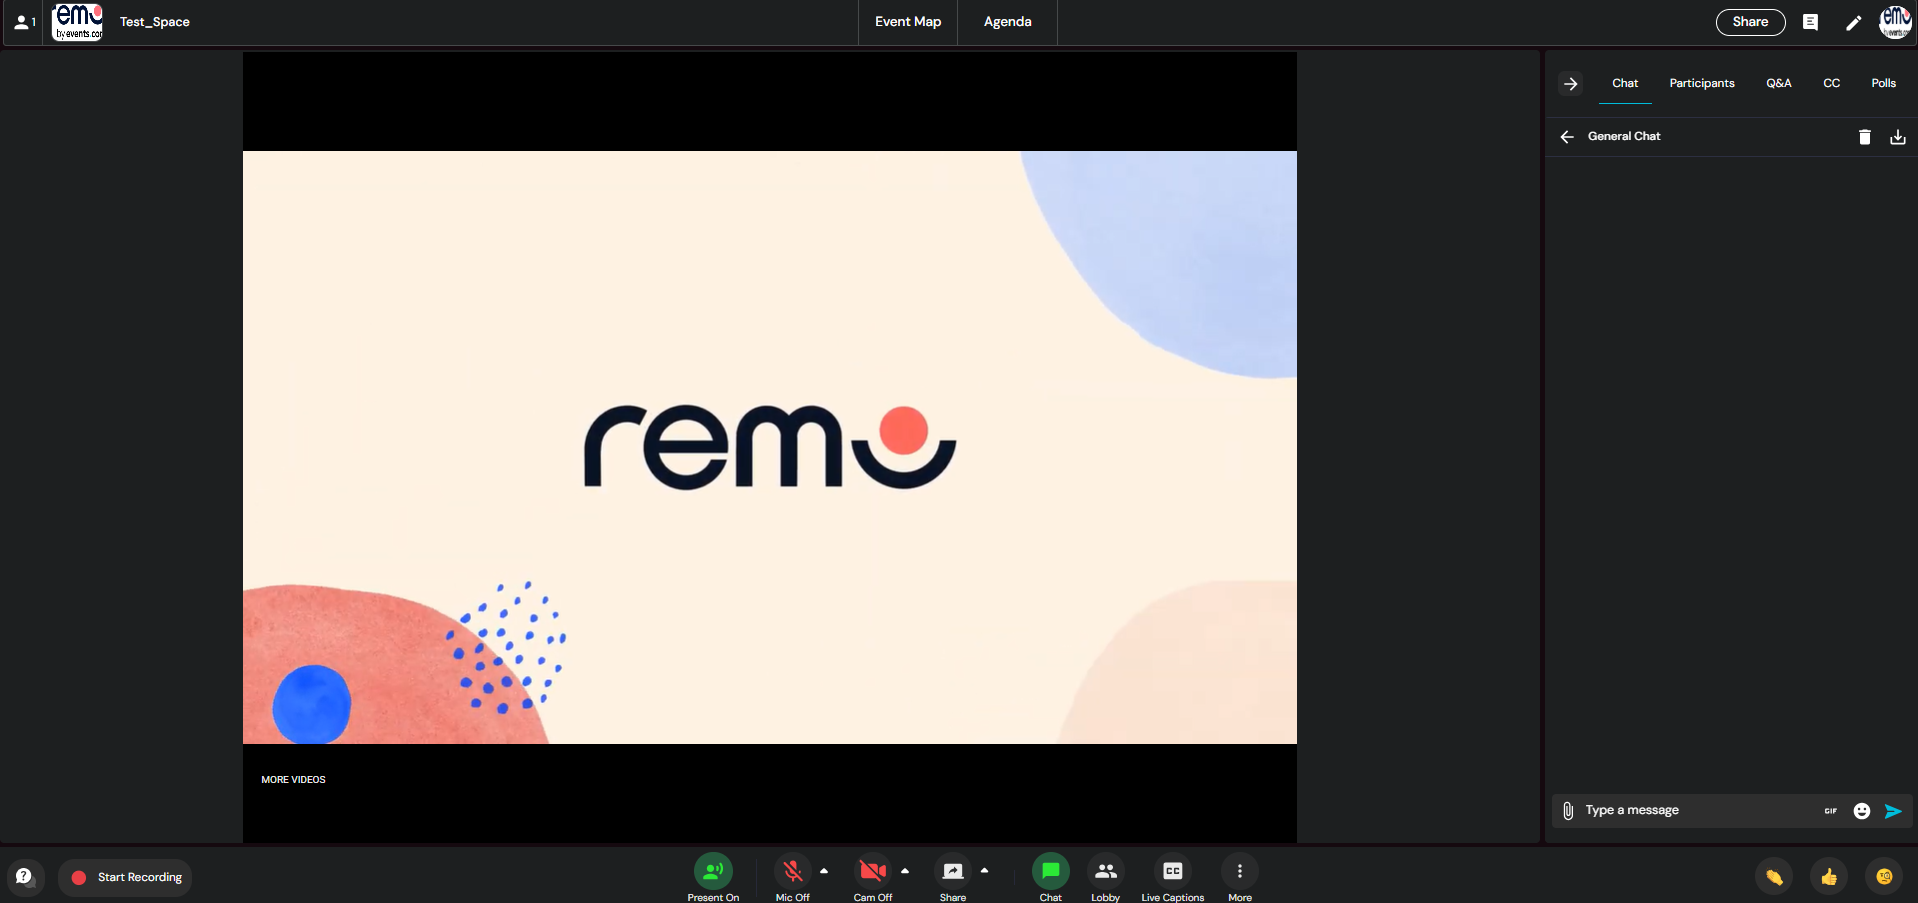Send a thumbs up reaction
This screenshot has width=1918, height=903.
pos(1829,877)
